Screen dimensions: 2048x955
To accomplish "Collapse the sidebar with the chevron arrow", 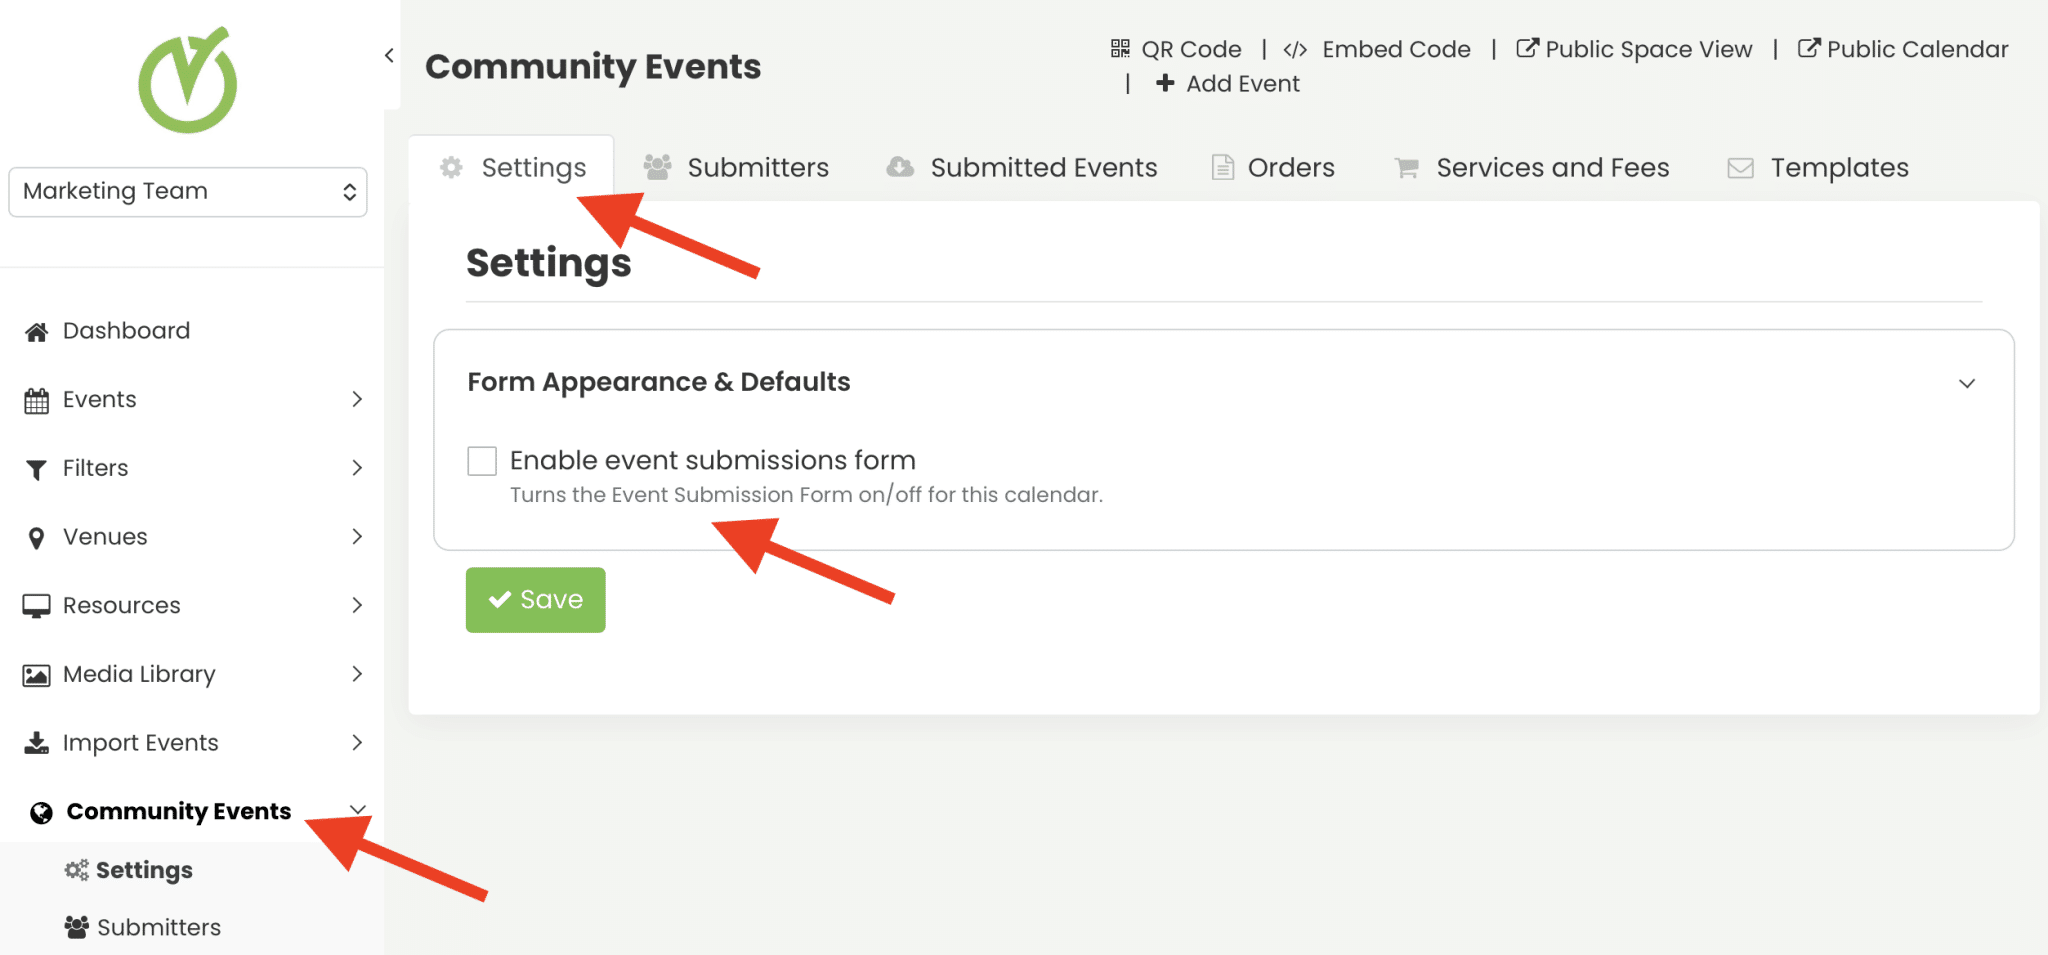I will pos(389,55).
